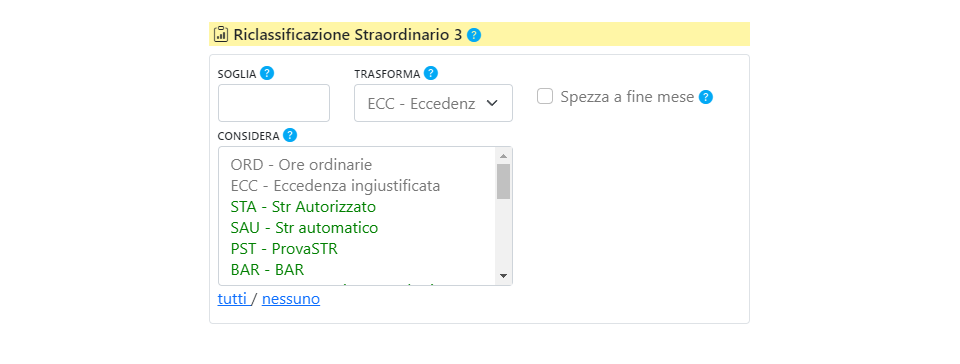Click the tutti link
Screen dimensions: 960x364
click(x=232, y=299)
